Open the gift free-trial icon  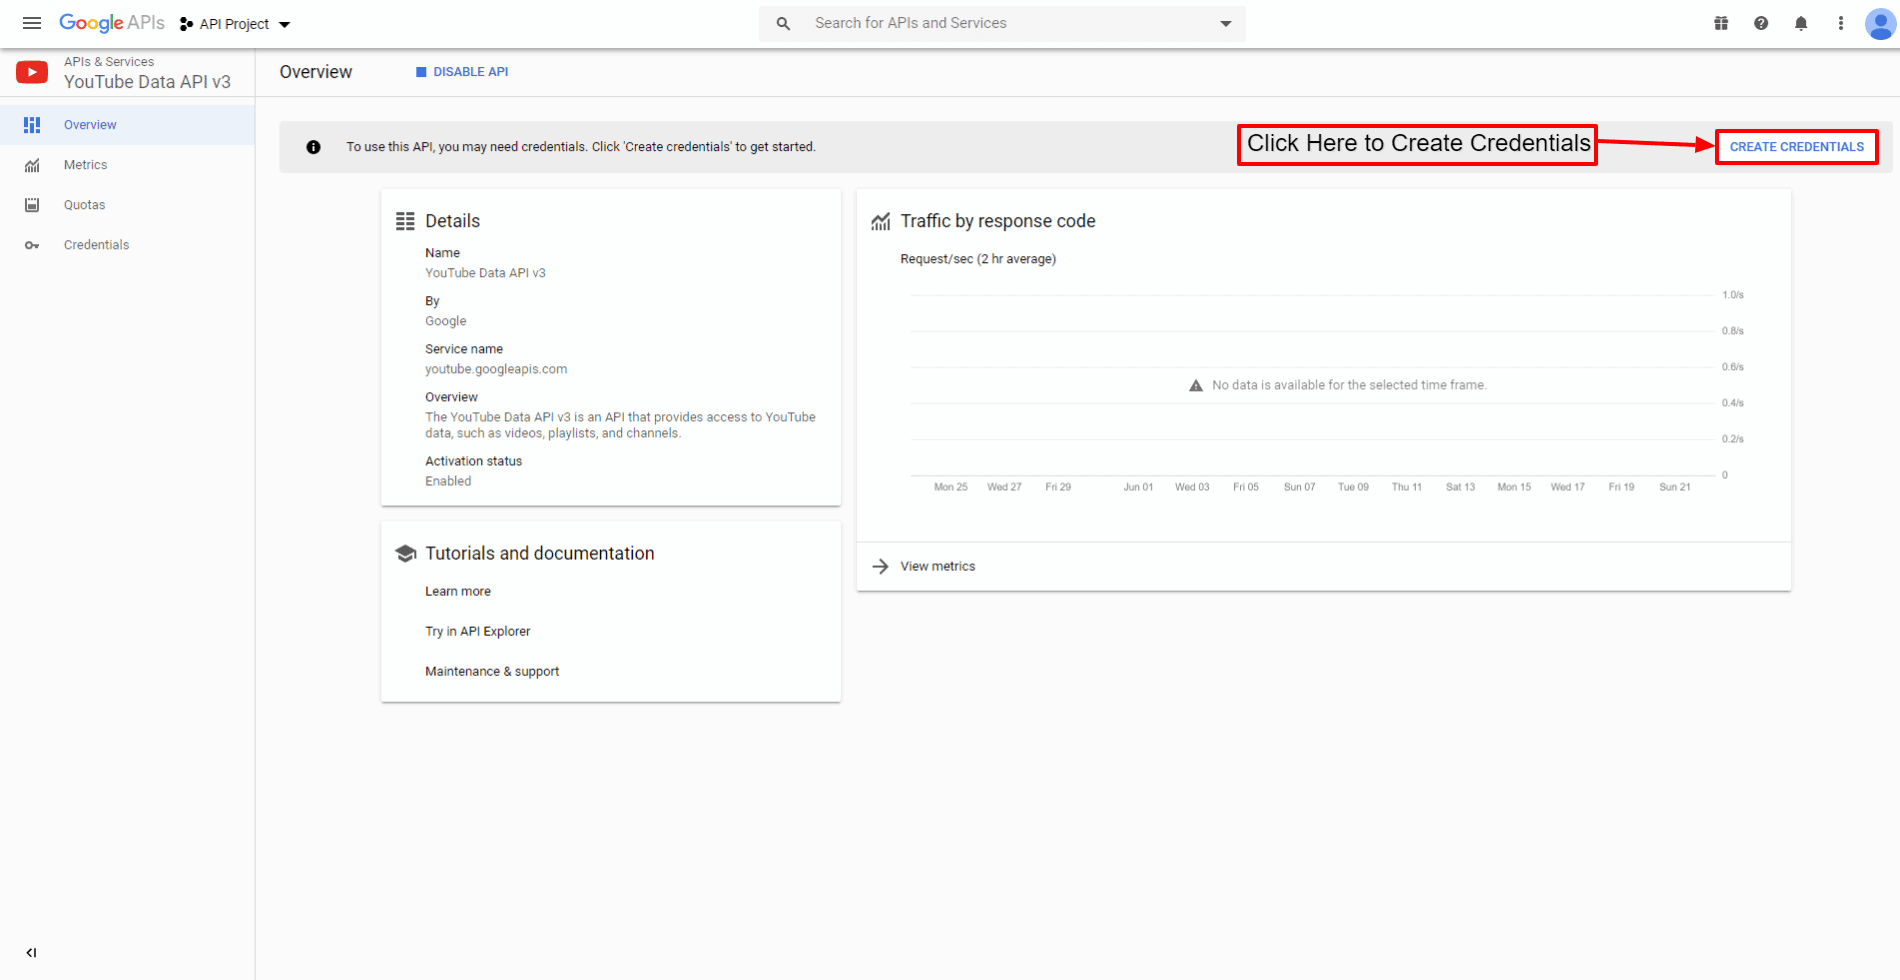point(1721,23)
